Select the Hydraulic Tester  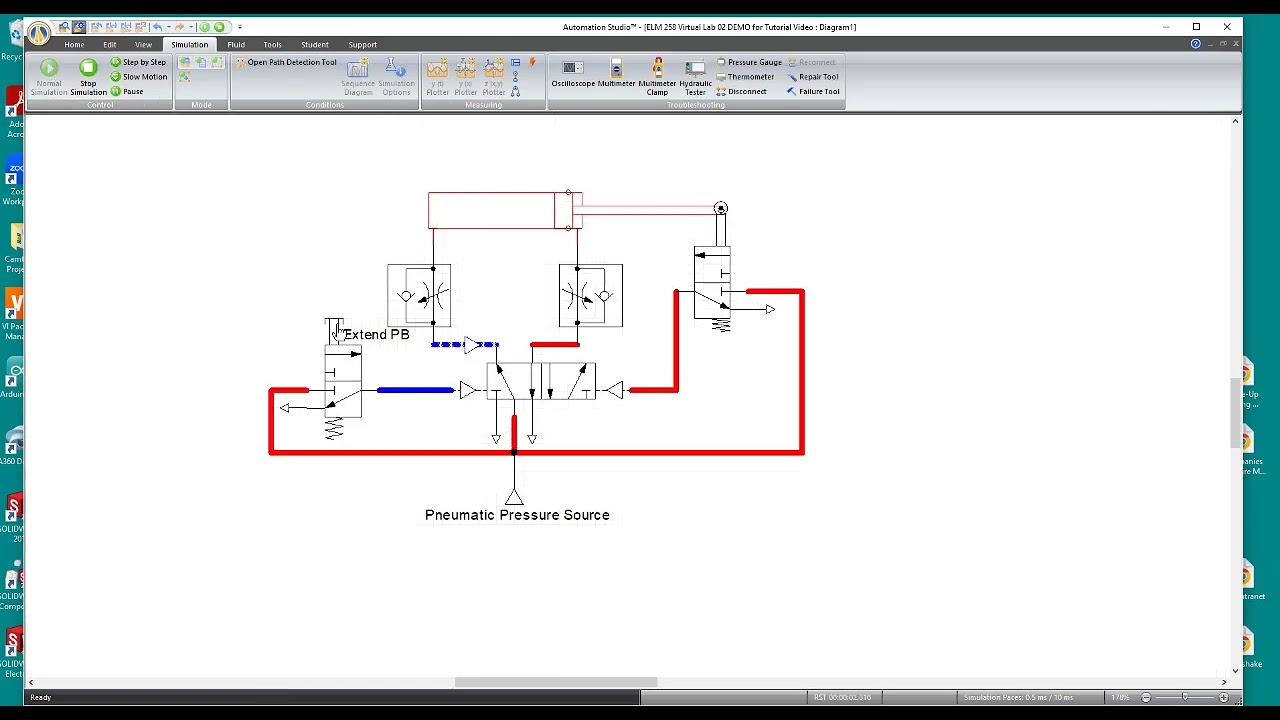tap(695, 77)
